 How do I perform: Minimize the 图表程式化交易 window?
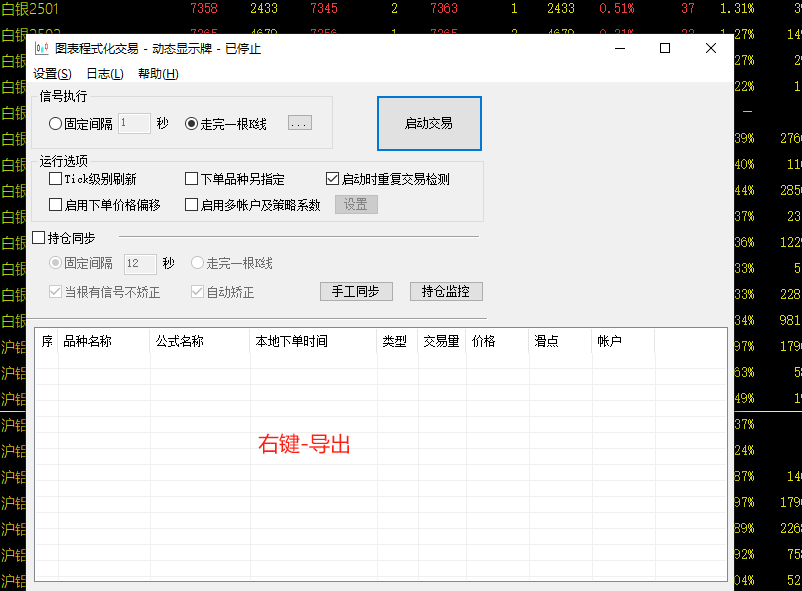[x=620, y=49]
